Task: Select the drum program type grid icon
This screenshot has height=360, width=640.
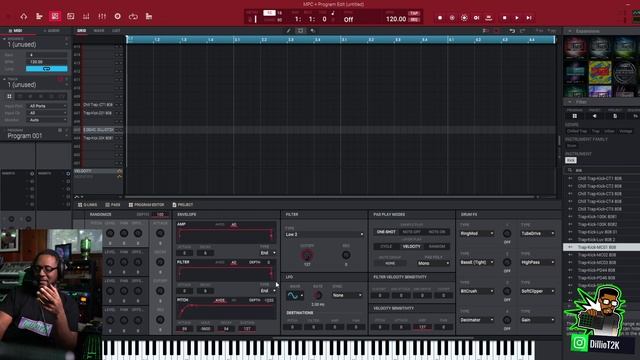Action: tap(9, 96)
